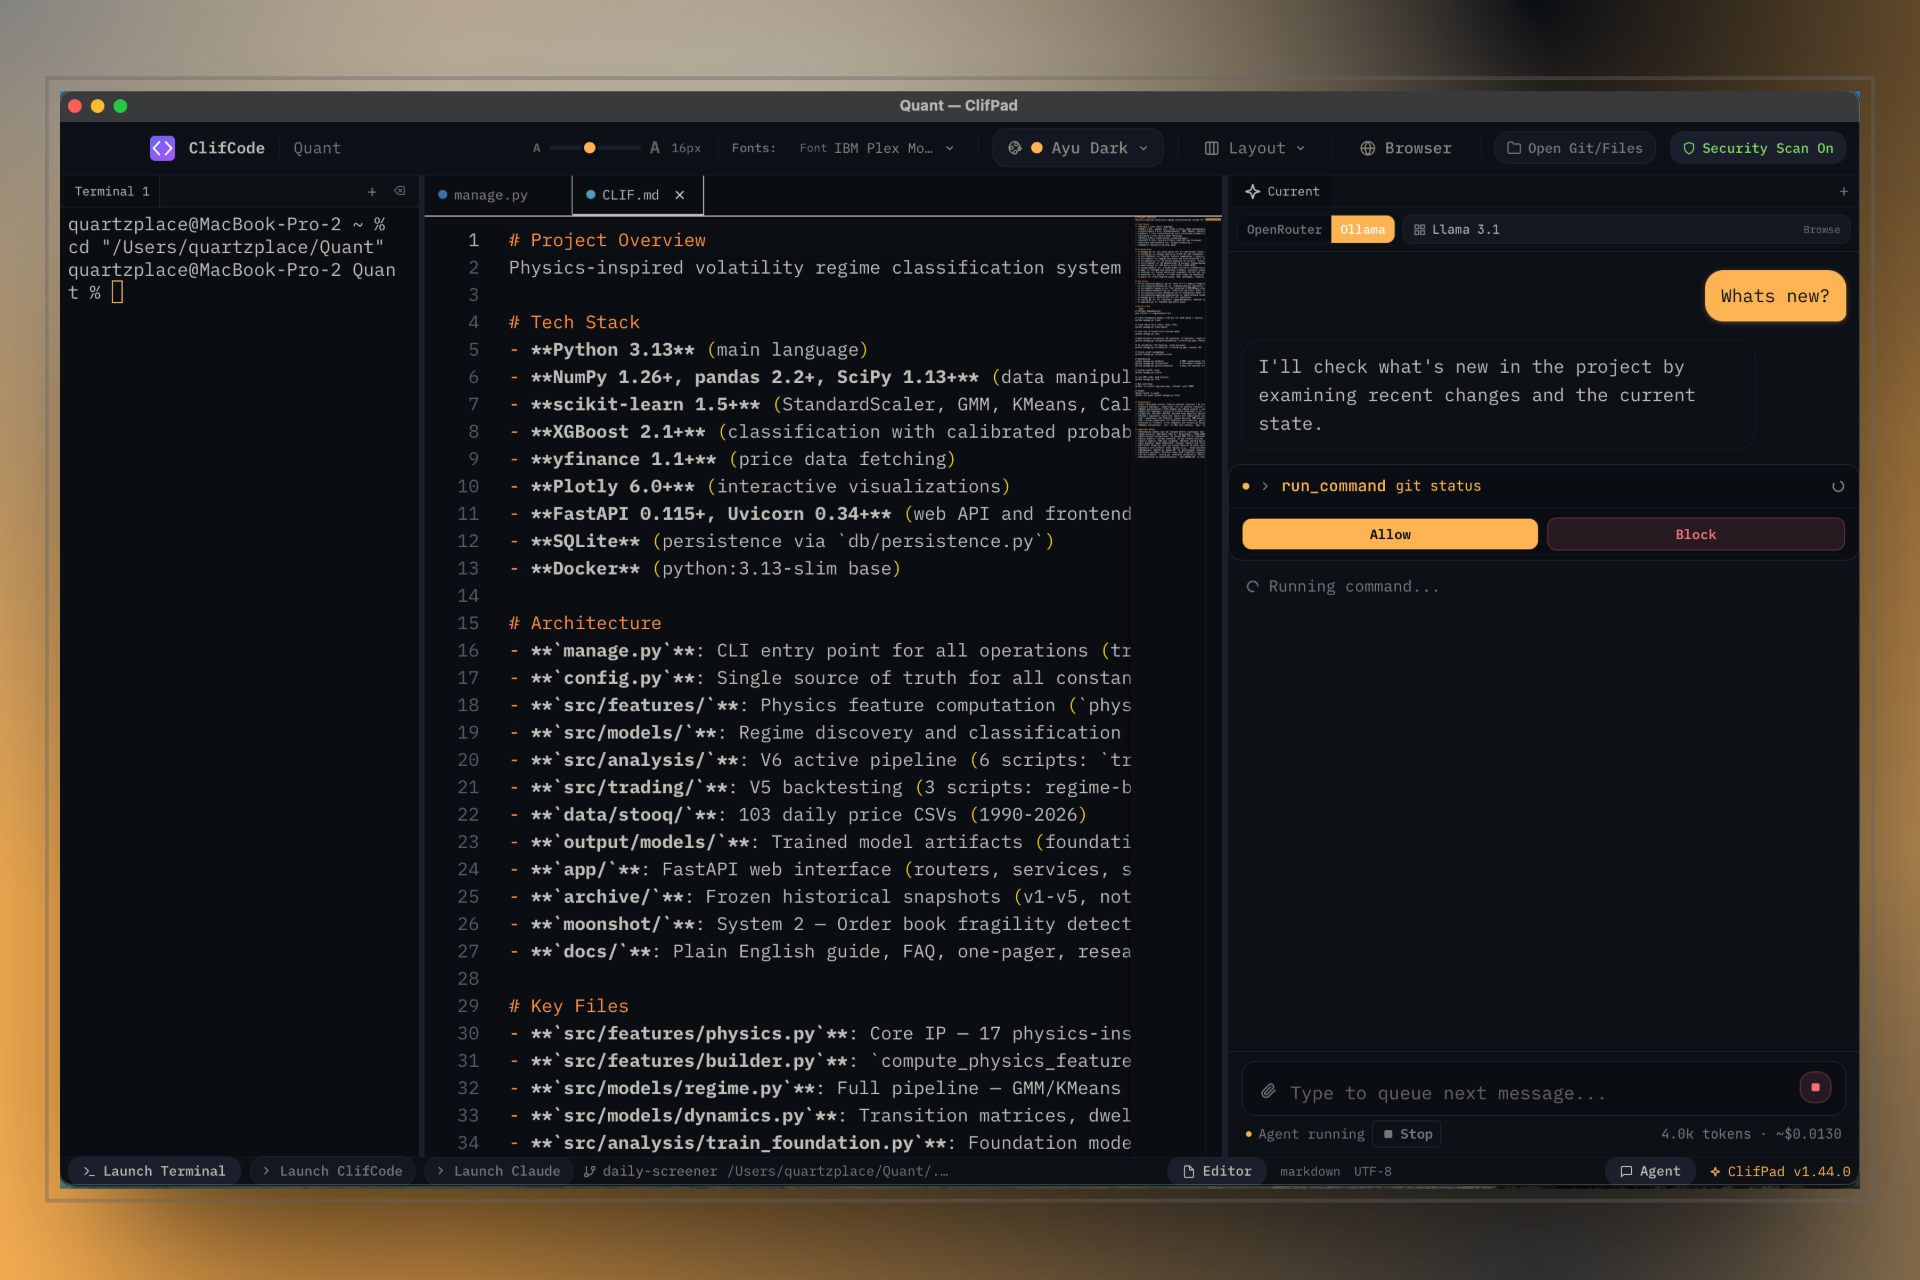Screen dimensions: 1920x1280
Task: Click Launch Terminal in status bar
Action: point(155,1171)
